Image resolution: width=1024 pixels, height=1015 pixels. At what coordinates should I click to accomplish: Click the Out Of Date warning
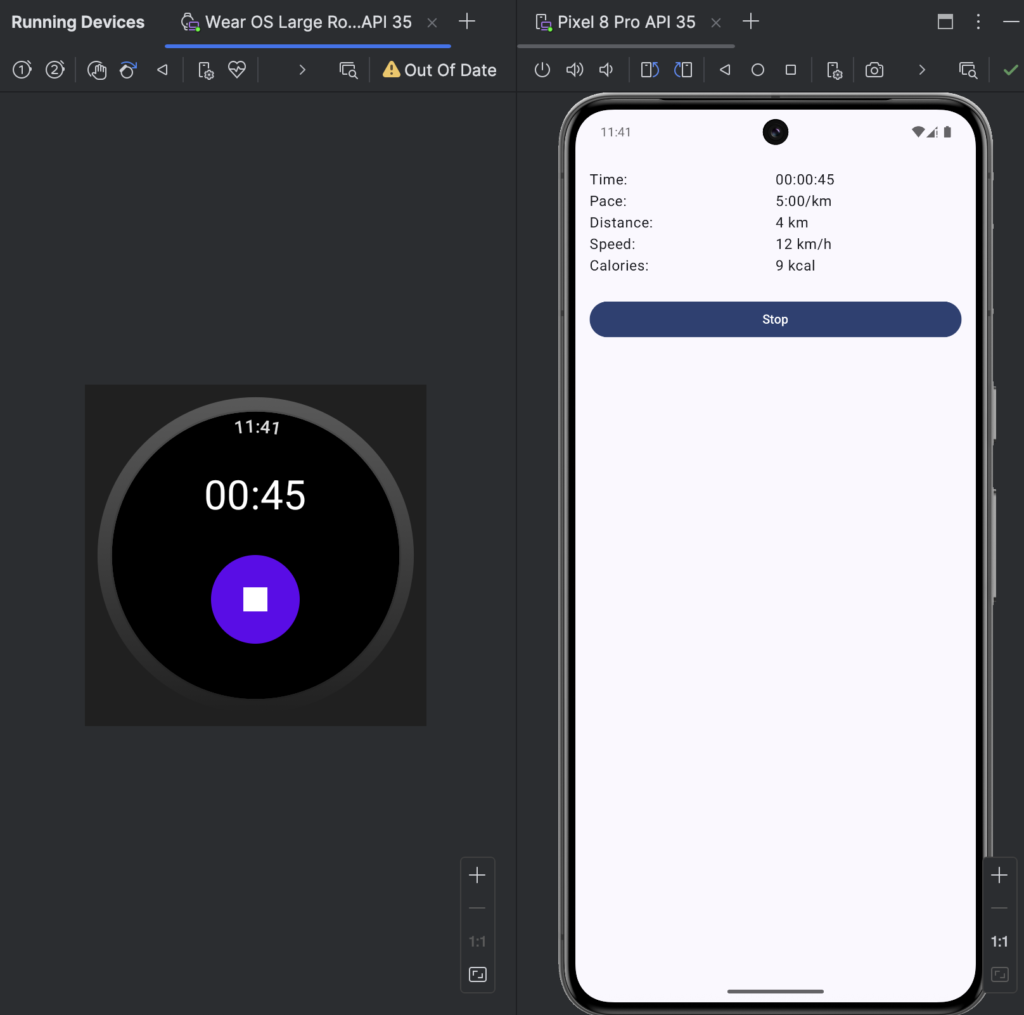[440, 70]
